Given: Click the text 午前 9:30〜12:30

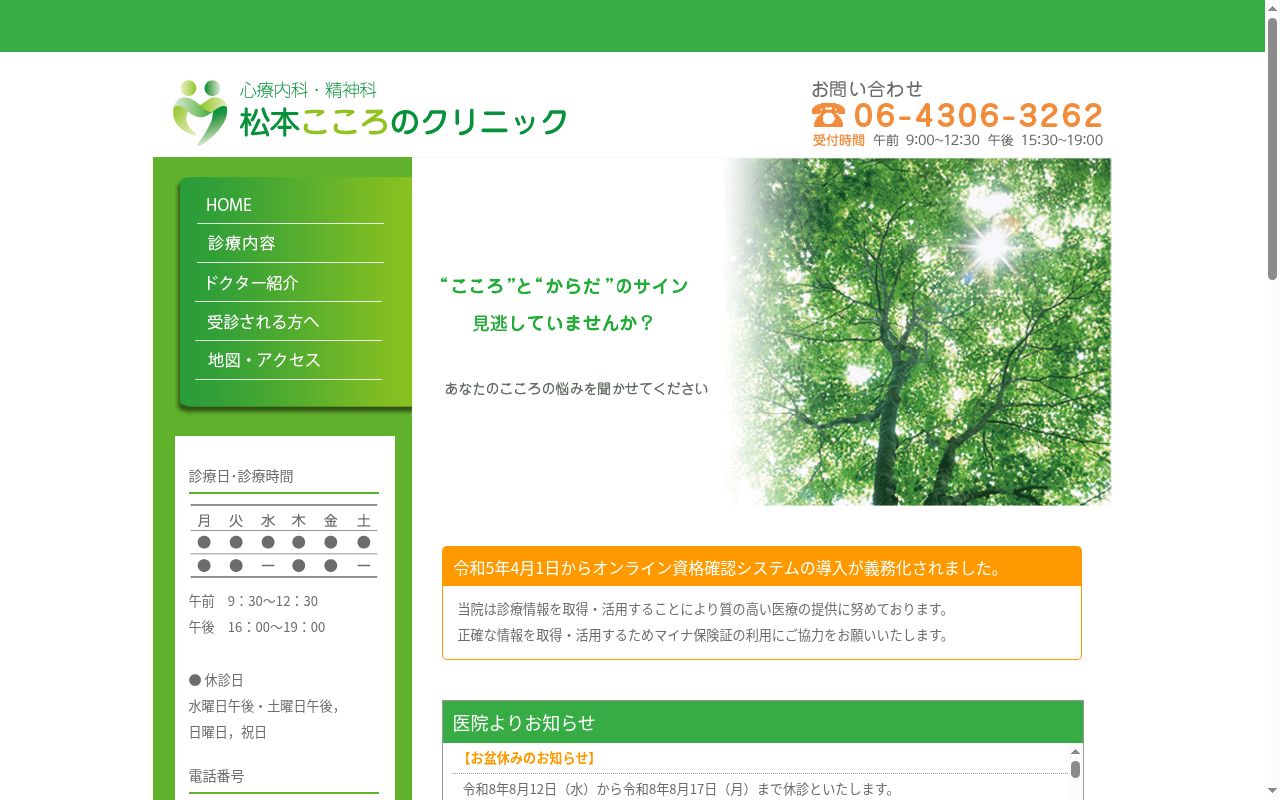Looking at the screenshot, I should click(253, 601).
